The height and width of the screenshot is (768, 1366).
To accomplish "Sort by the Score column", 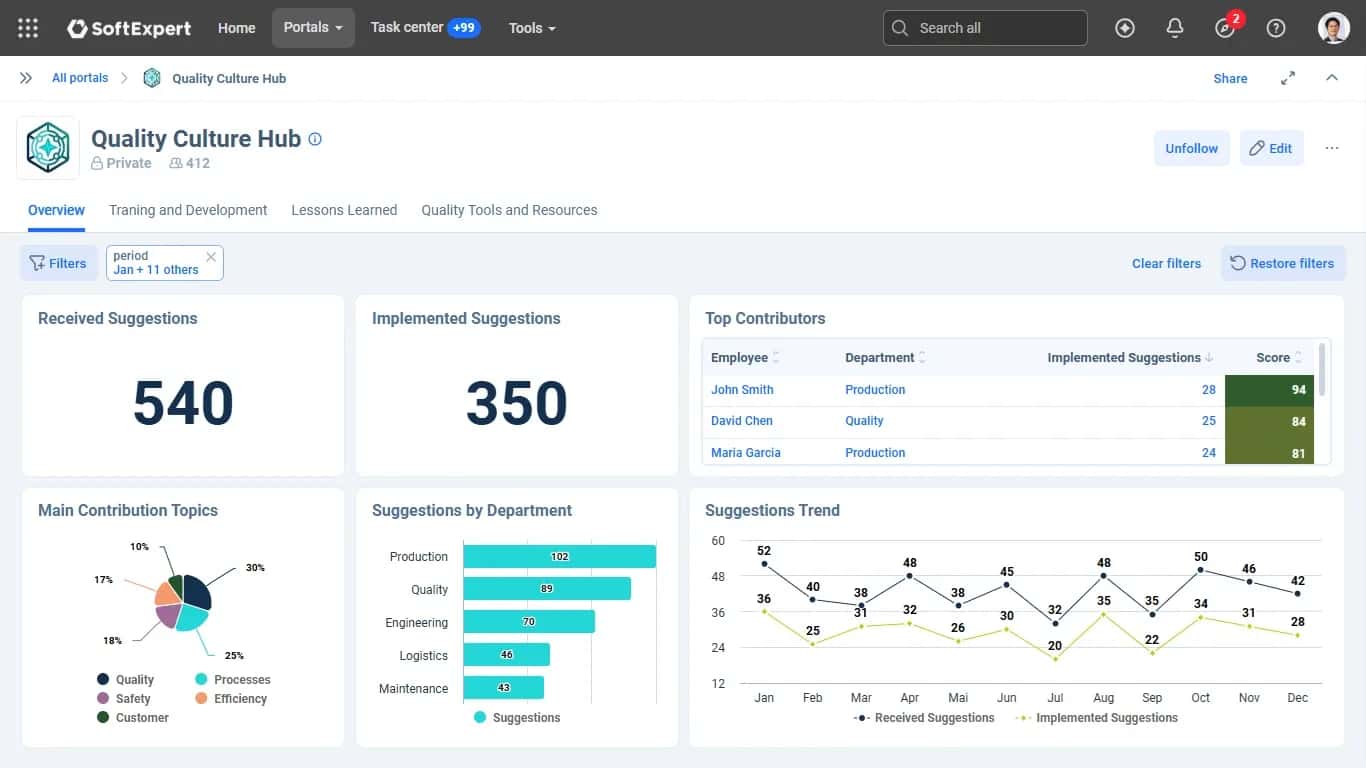I will (1280, 357).
